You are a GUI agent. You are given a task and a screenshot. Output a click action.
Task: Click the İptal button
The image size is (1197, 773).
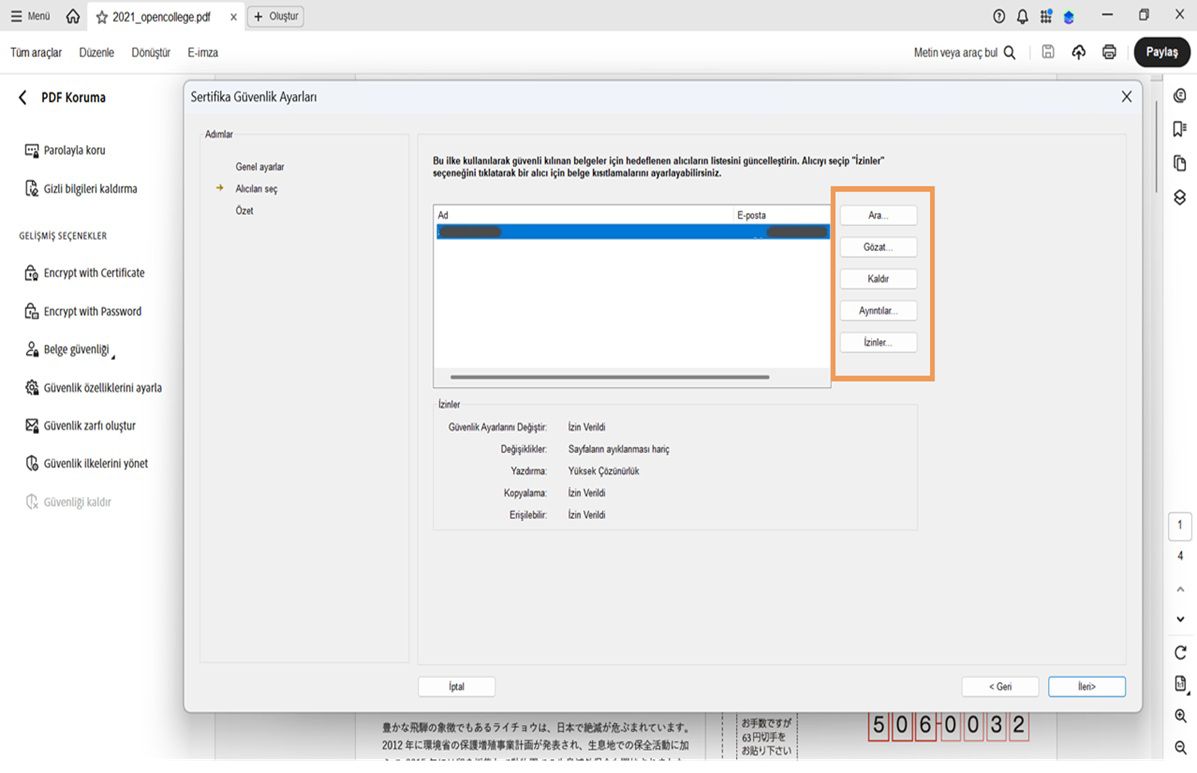pos(457,687)
